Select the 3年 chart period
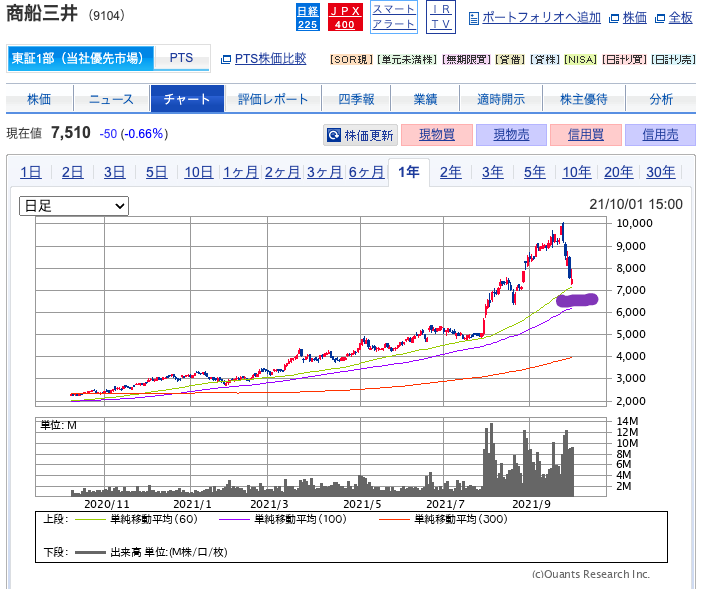 493,172
